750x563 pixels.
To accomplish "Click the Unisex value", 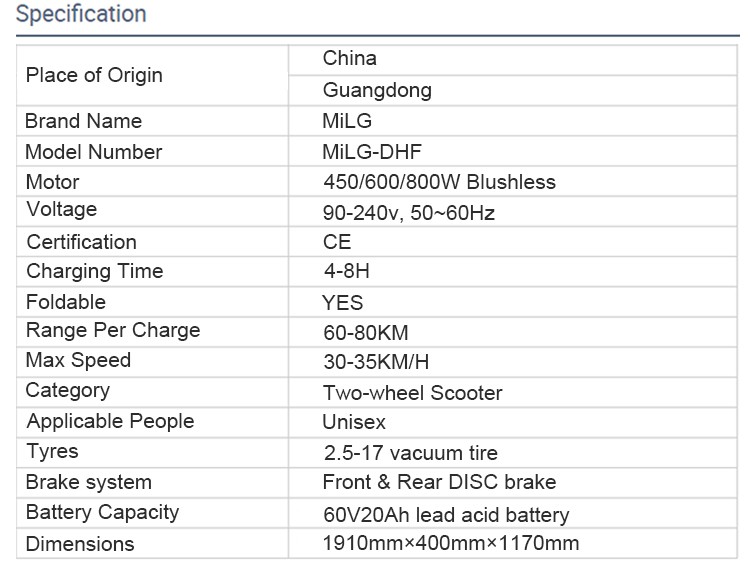I will coord(354,422).
